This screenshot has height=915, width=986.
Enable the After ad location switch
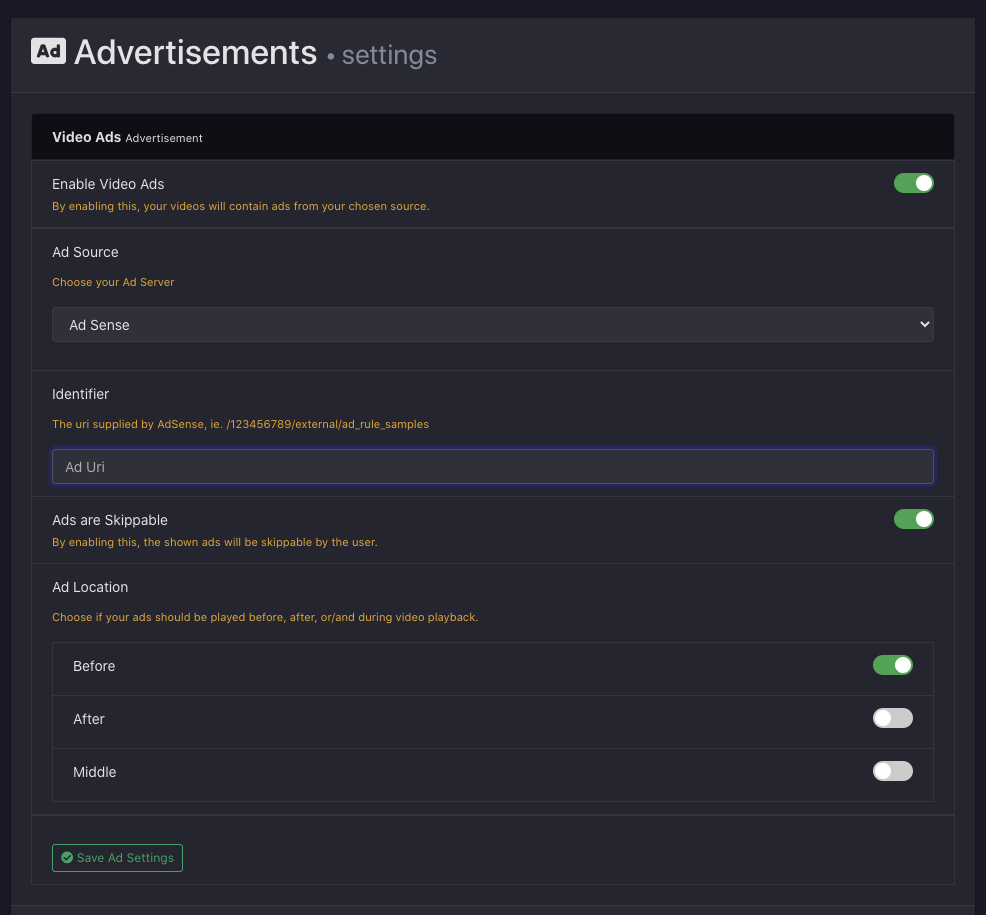(892, 718)
